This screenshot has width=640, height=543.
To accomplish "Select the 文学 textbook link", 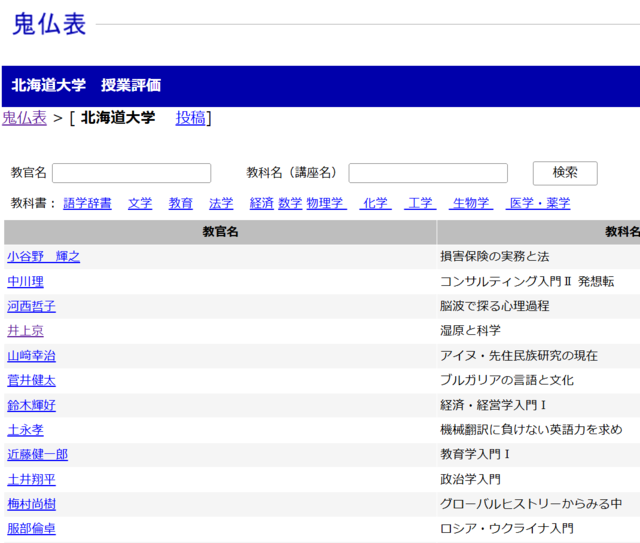I will pyautogui.click(x=140, y=203).
